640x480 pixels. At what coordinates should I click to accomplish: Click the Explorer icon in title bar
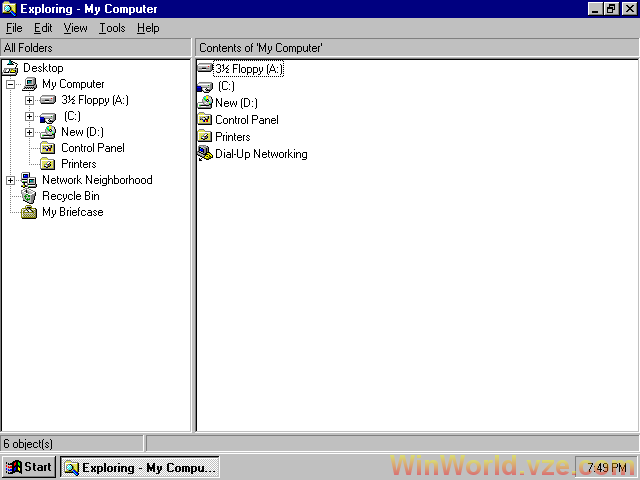click(x=9, y=9)
